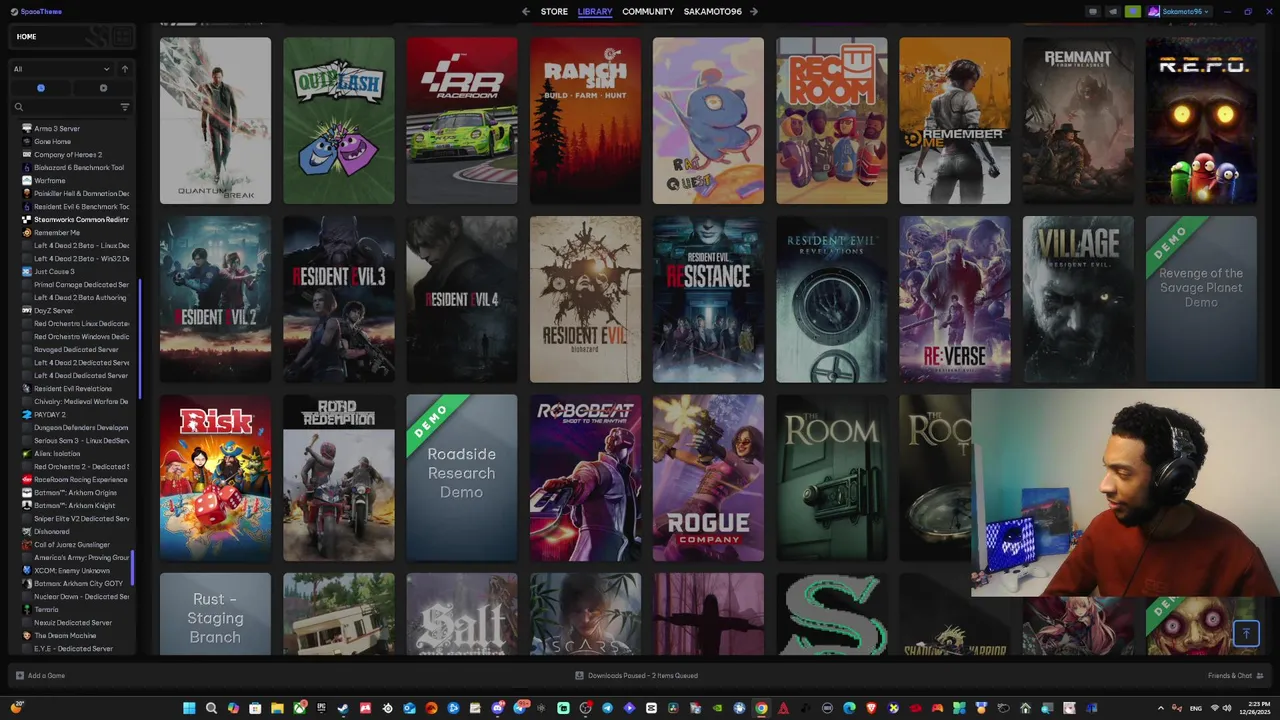Switch to the collections grid view icon

(x=122, y=37)
